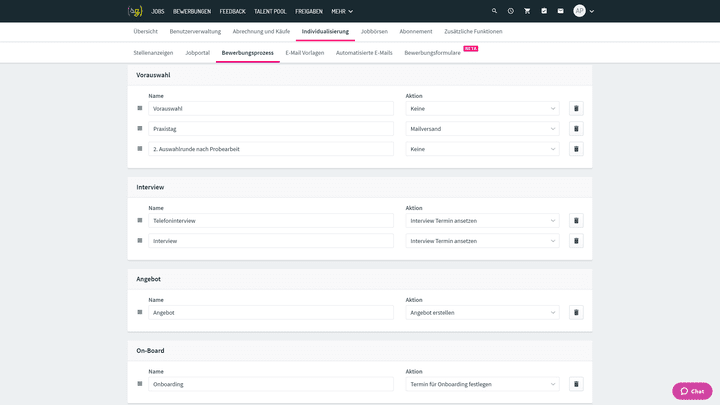This screenshot has height=405, width=720.
Task: Click drag handle of 2. Auswahlrunde row
Action: [x=140, y=149]
